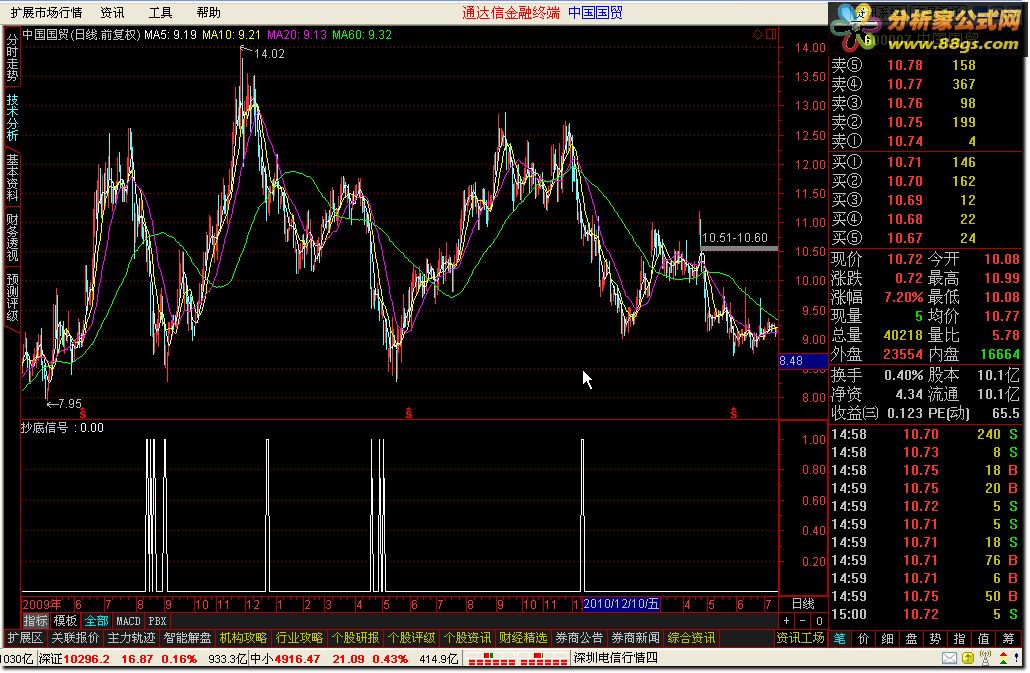
Task: Select the 细 detail tab
Action: click(x=887, y=638)
